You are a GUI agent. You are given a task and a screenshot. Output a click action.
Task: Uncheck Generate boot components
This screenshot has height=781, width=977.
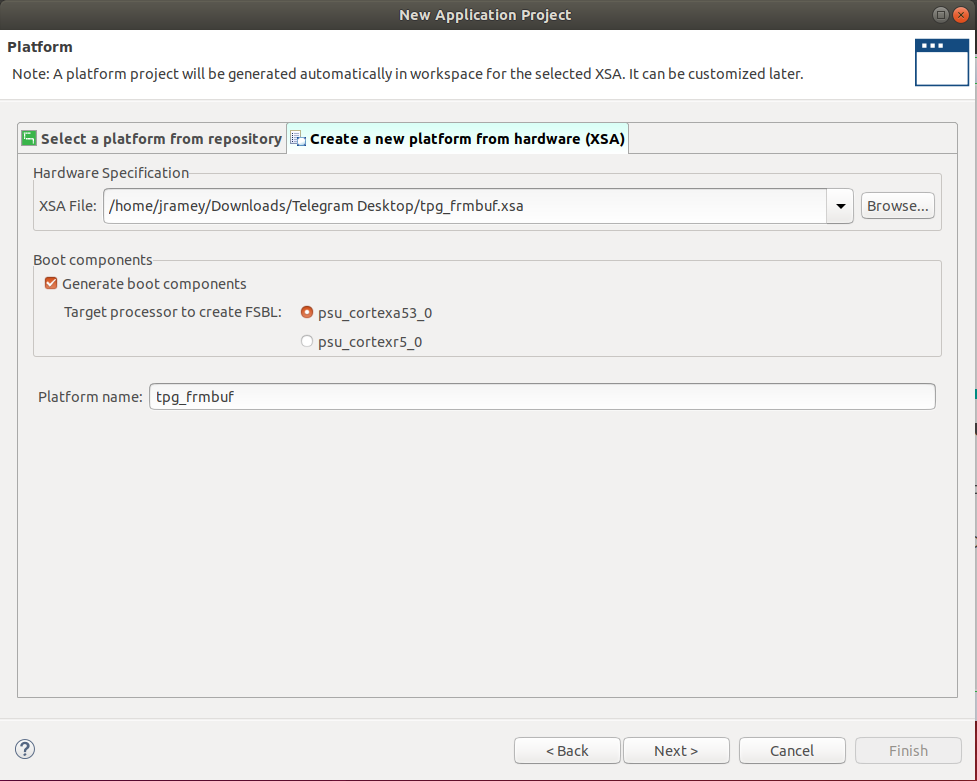coord(51,284)
